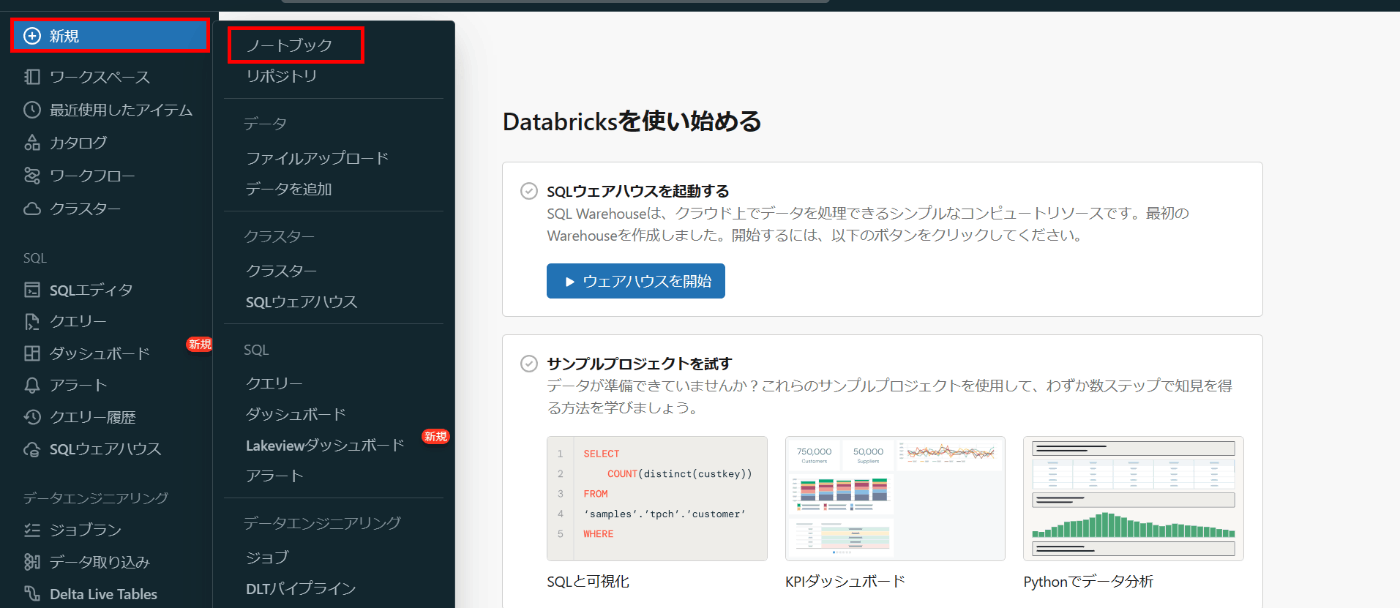Click the SQLエディタ terminal icon
This screenshot has height=608, width=1400.
tap(32, 290)
